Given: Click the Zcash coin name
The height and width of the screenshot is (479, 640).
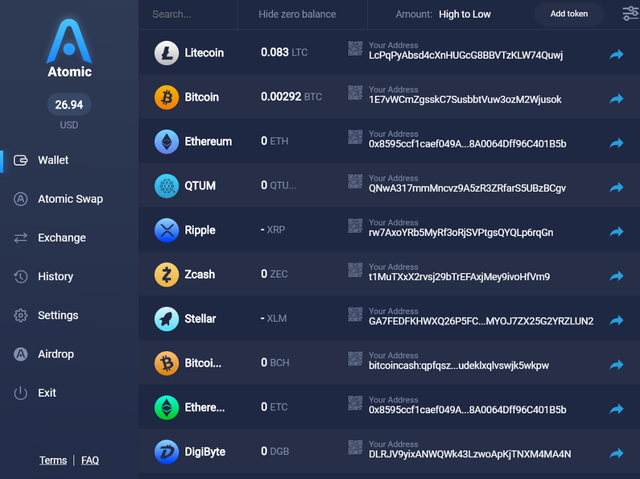Looking at the screenshot, I should pos(200,275).
